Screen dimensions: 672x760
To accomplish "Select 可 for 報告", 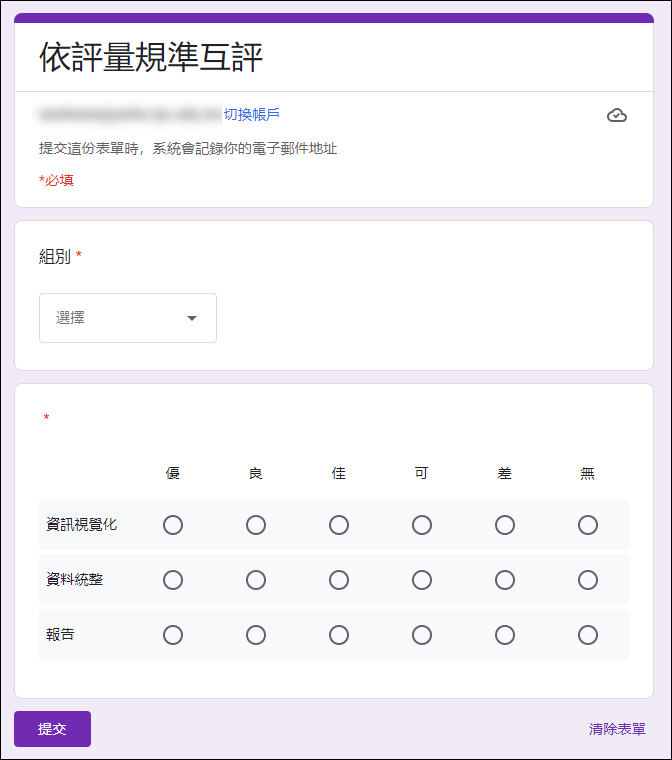I will click(x=422, y=635).
